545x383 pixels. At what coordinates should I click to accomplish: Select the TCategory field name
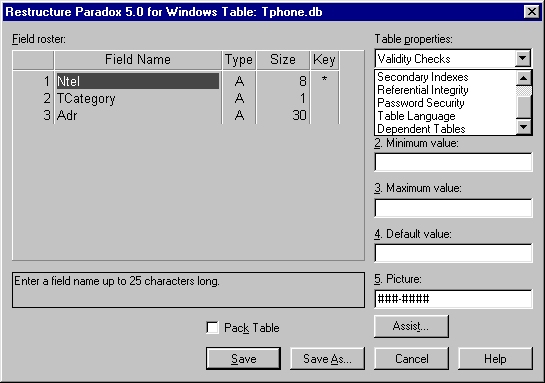[x=138, y=98]
